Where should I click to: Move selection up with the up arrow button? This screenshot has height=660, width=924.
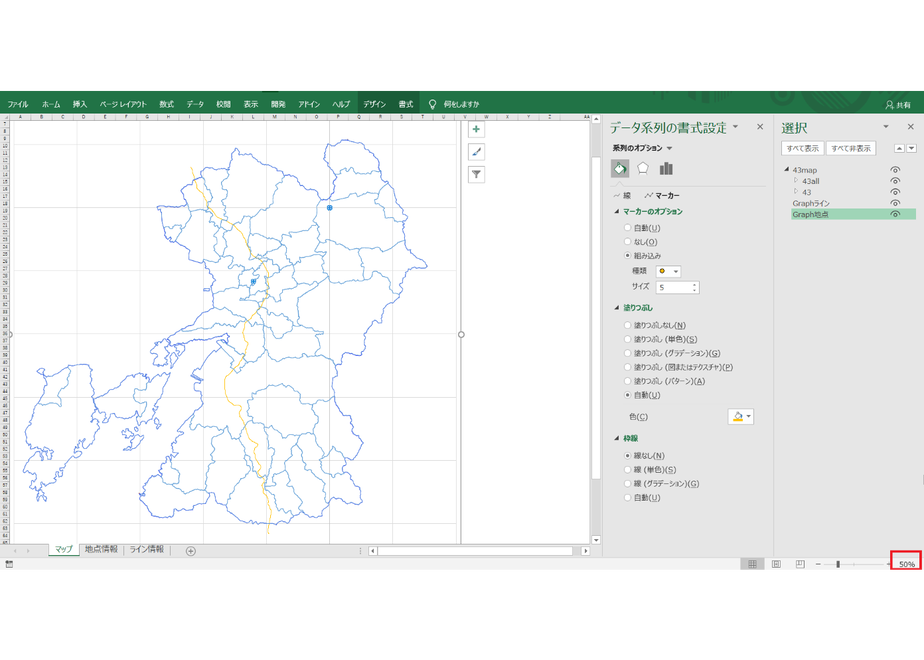pos(899,148)
